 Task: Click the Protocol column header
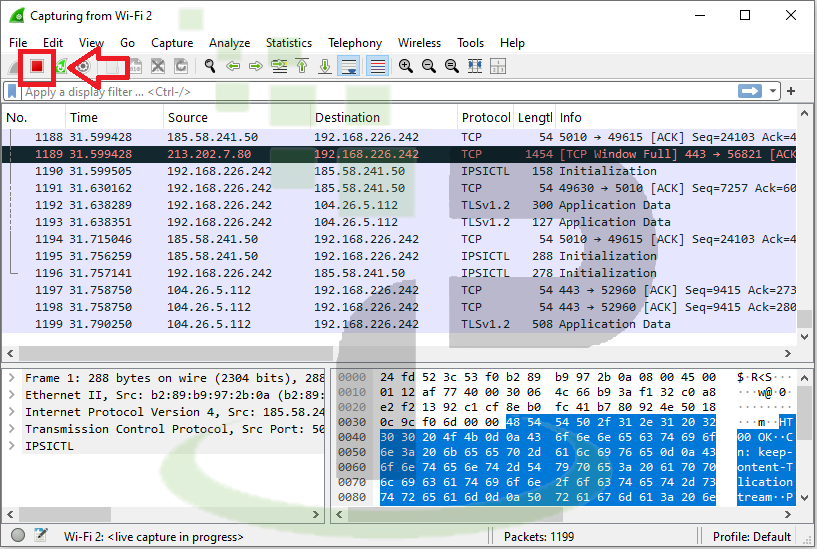(x=485, y=117)
